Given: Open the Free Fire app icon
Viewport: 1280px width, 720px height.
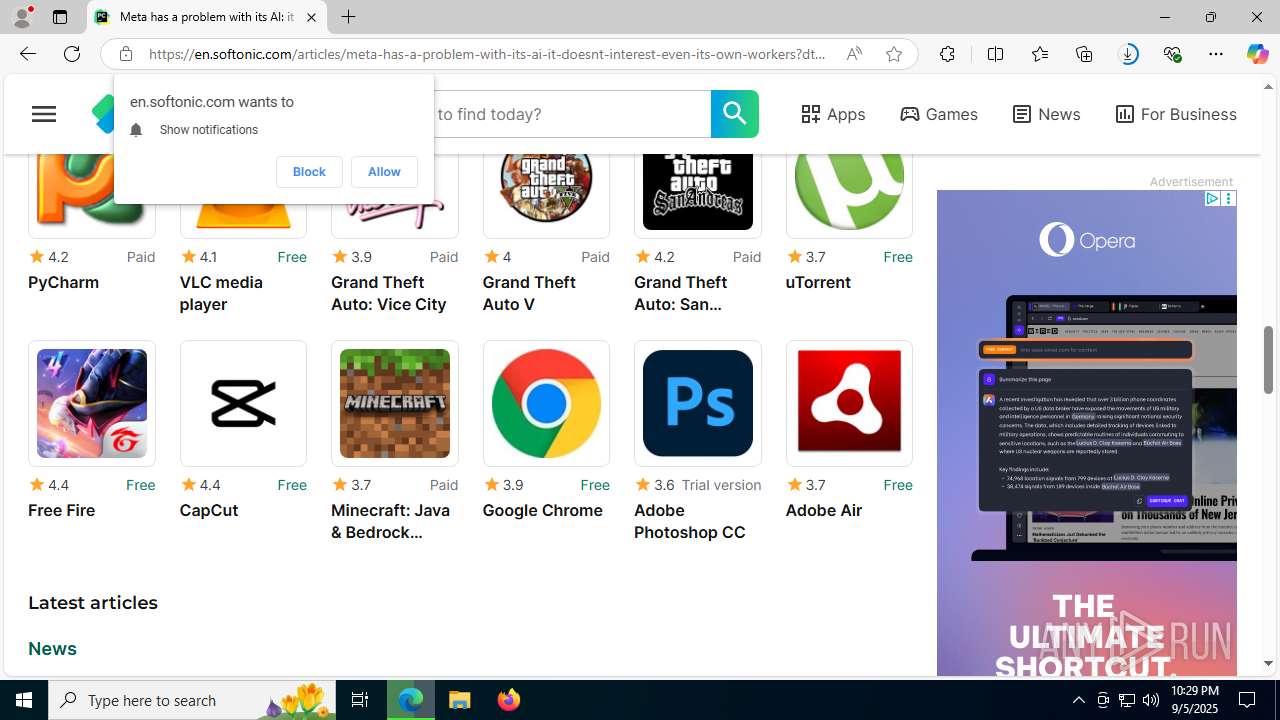Looking at the screenshot, I should (92, 403).
